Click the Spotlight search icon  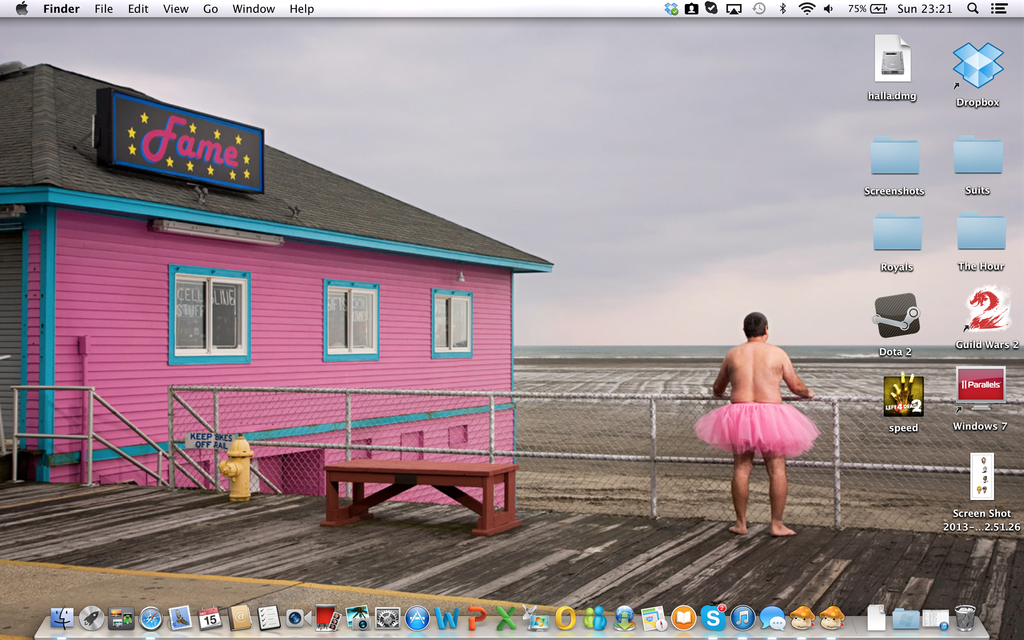point(972,9)
